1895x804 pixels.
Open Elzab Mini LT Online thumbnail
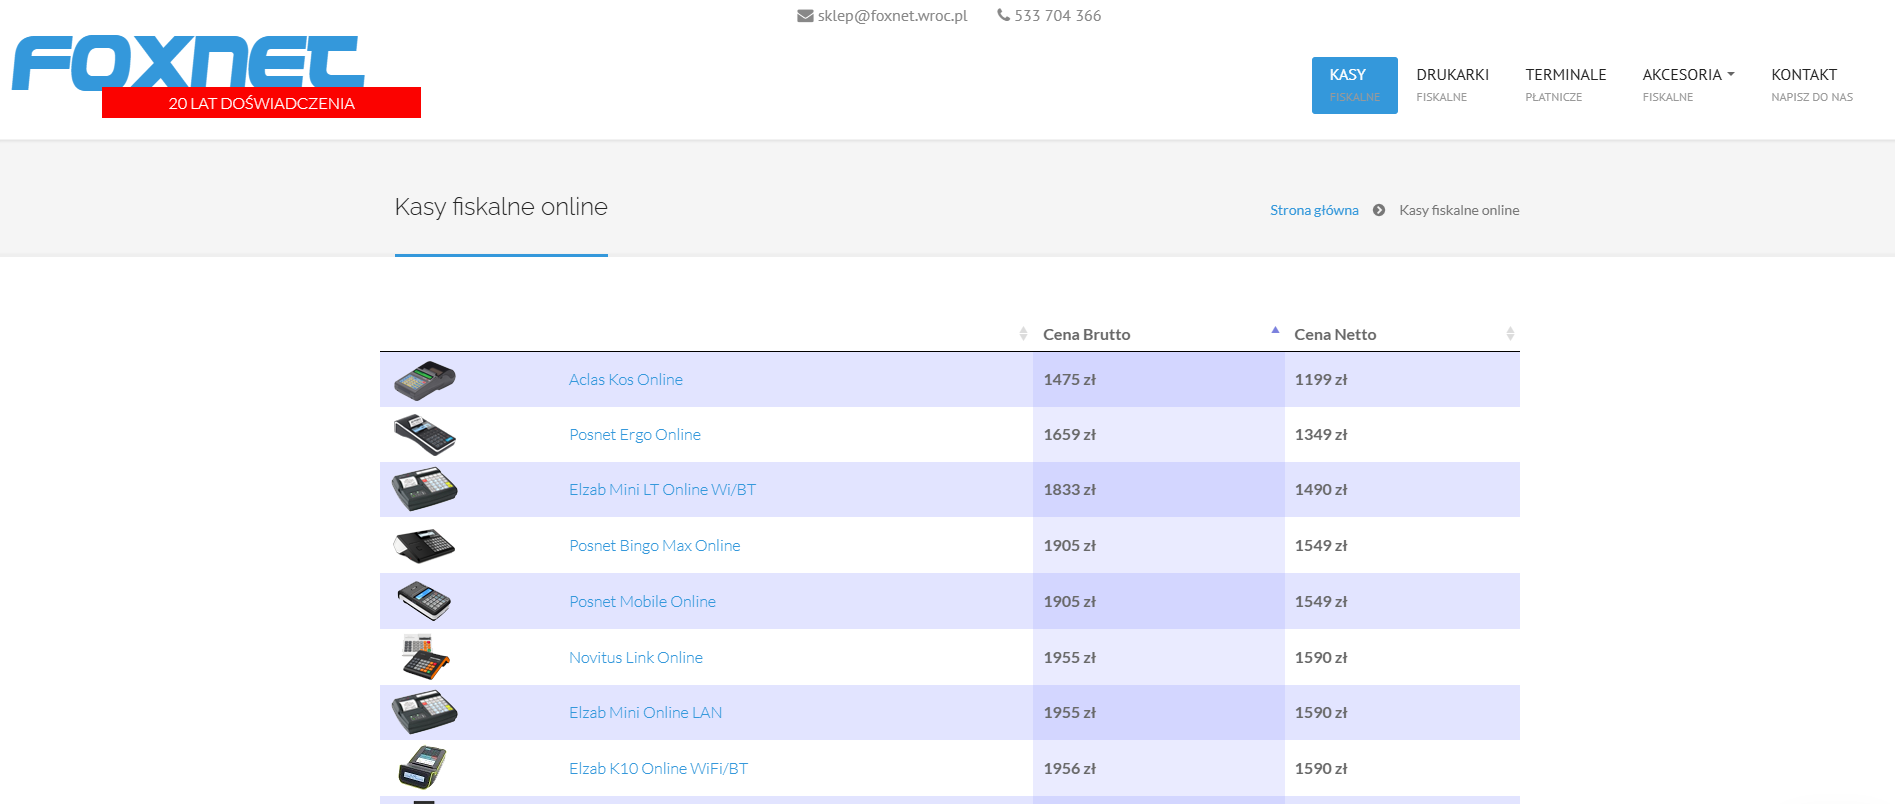pos(425,489)
